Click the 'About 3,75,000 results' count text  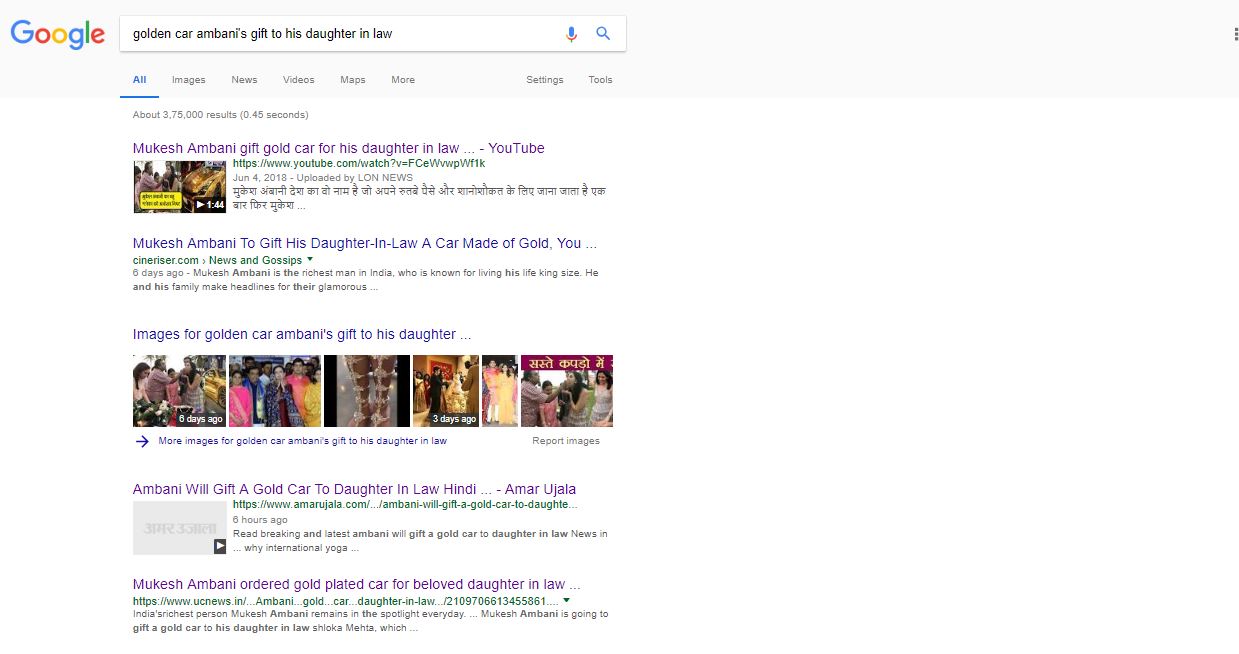tap(220, 115)
